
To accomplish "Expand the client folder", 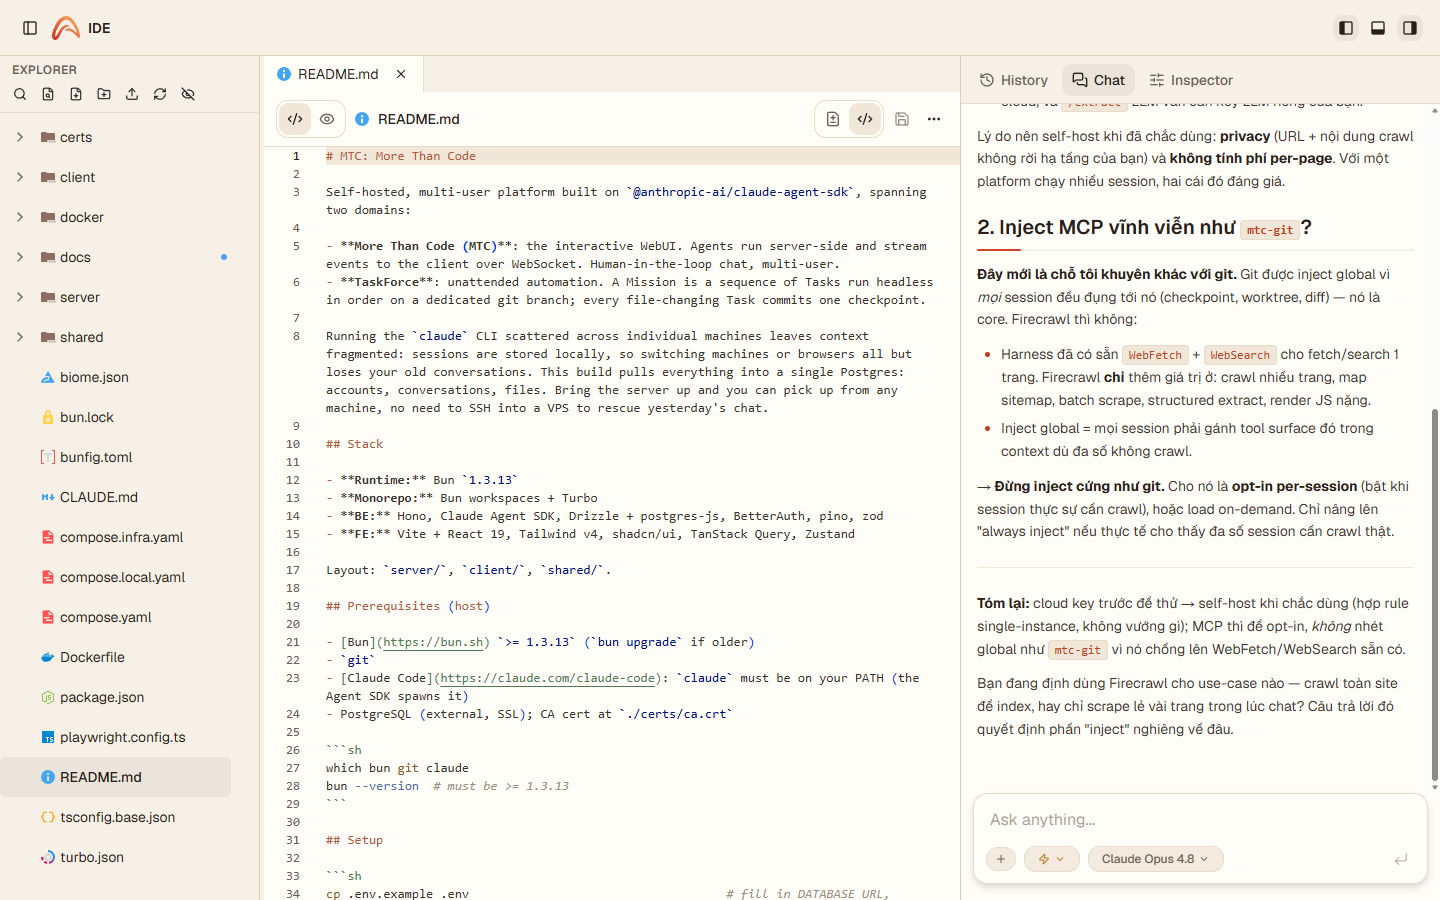I will 115,177.
